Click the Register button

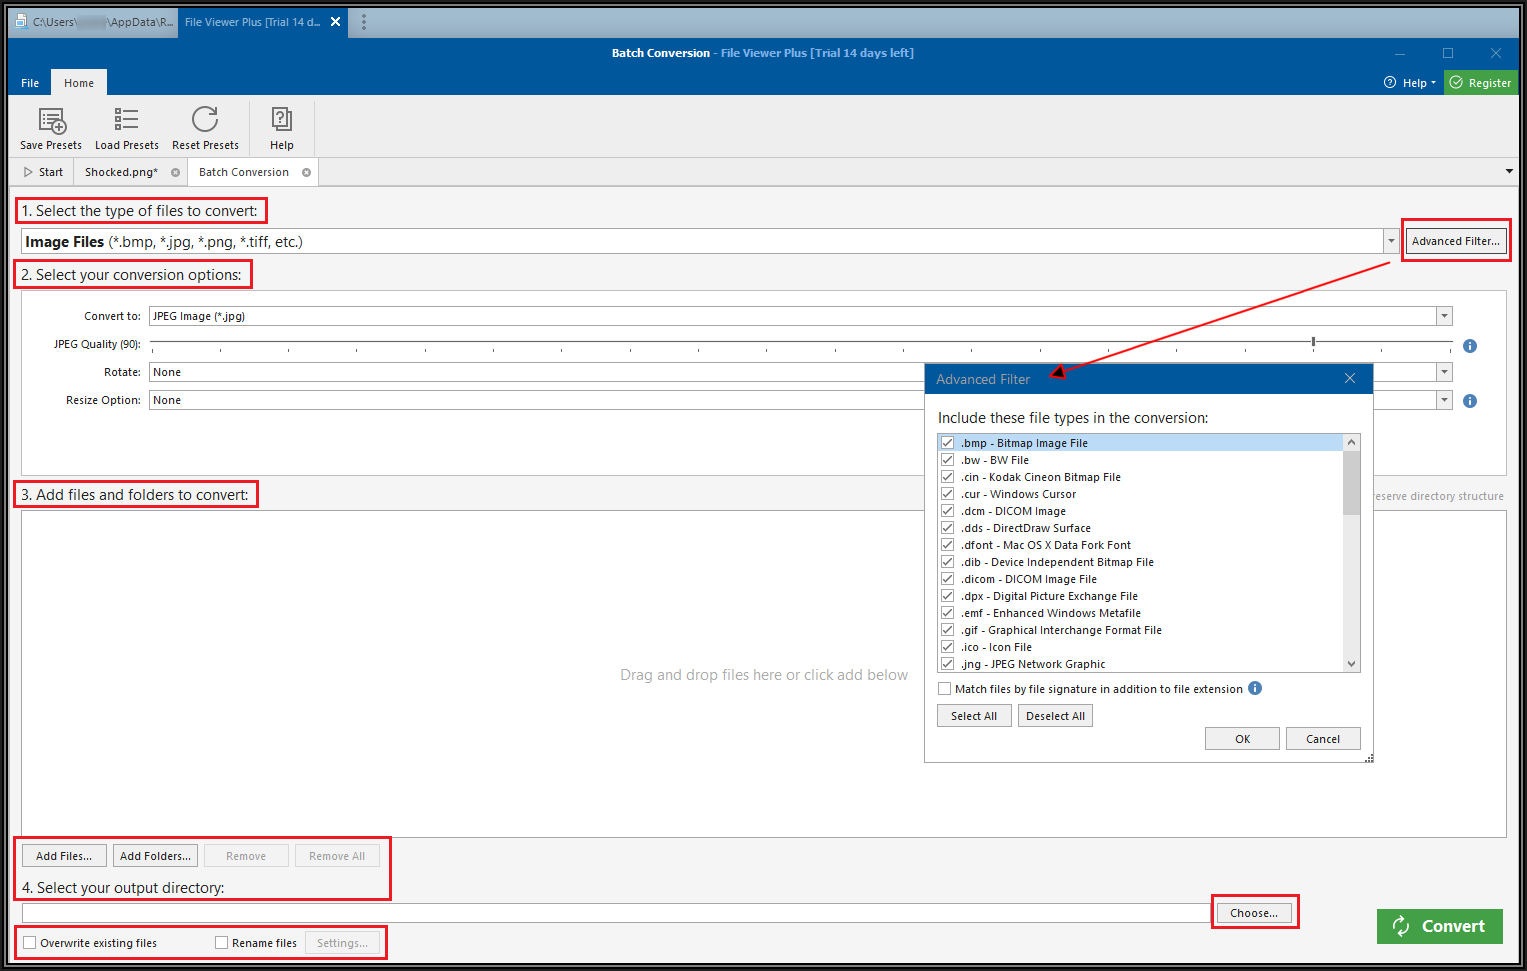click(1481, 83)
